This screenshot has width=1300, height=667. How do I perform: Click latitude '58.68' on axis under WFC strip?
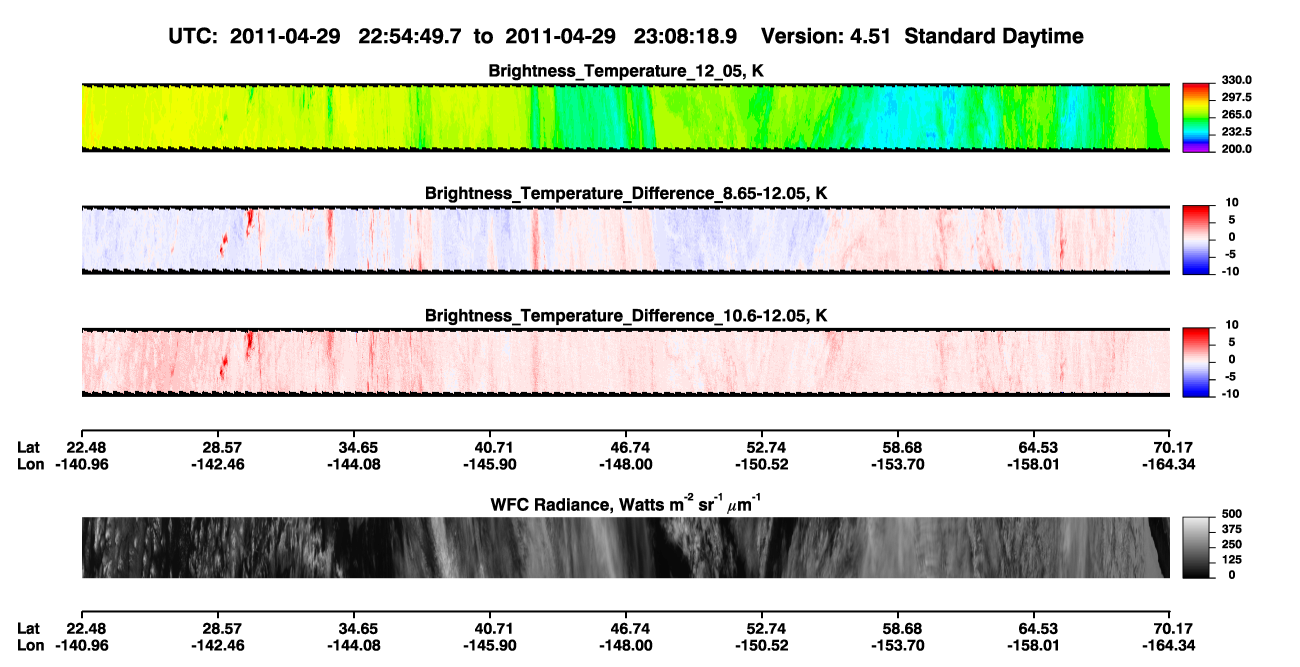[x=899, y=629]
